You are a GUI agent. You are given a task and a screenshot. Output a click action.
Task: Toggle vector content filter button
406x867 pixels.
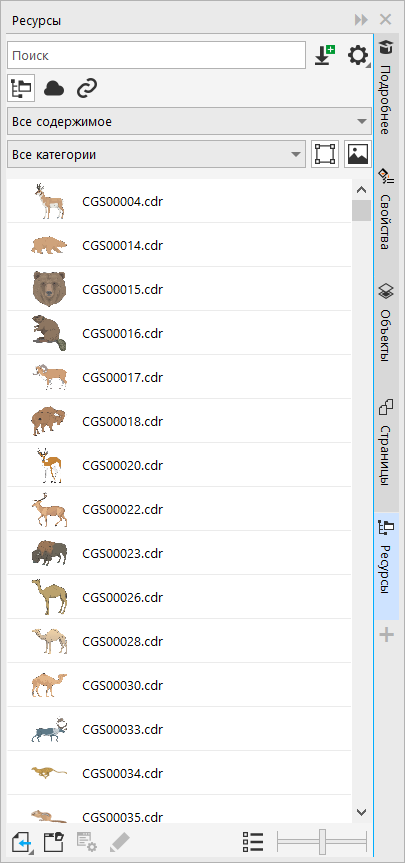[x=325, y=154]
